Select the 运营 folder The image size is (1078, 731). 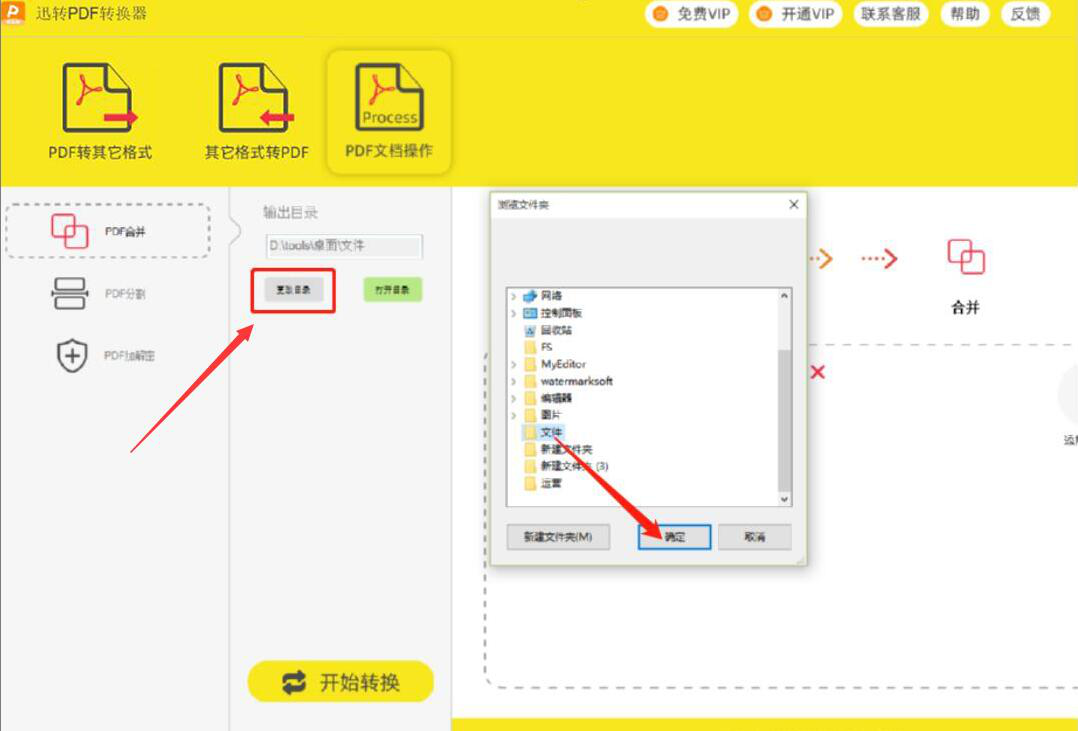pyautogui.click(x=551, y=483)
